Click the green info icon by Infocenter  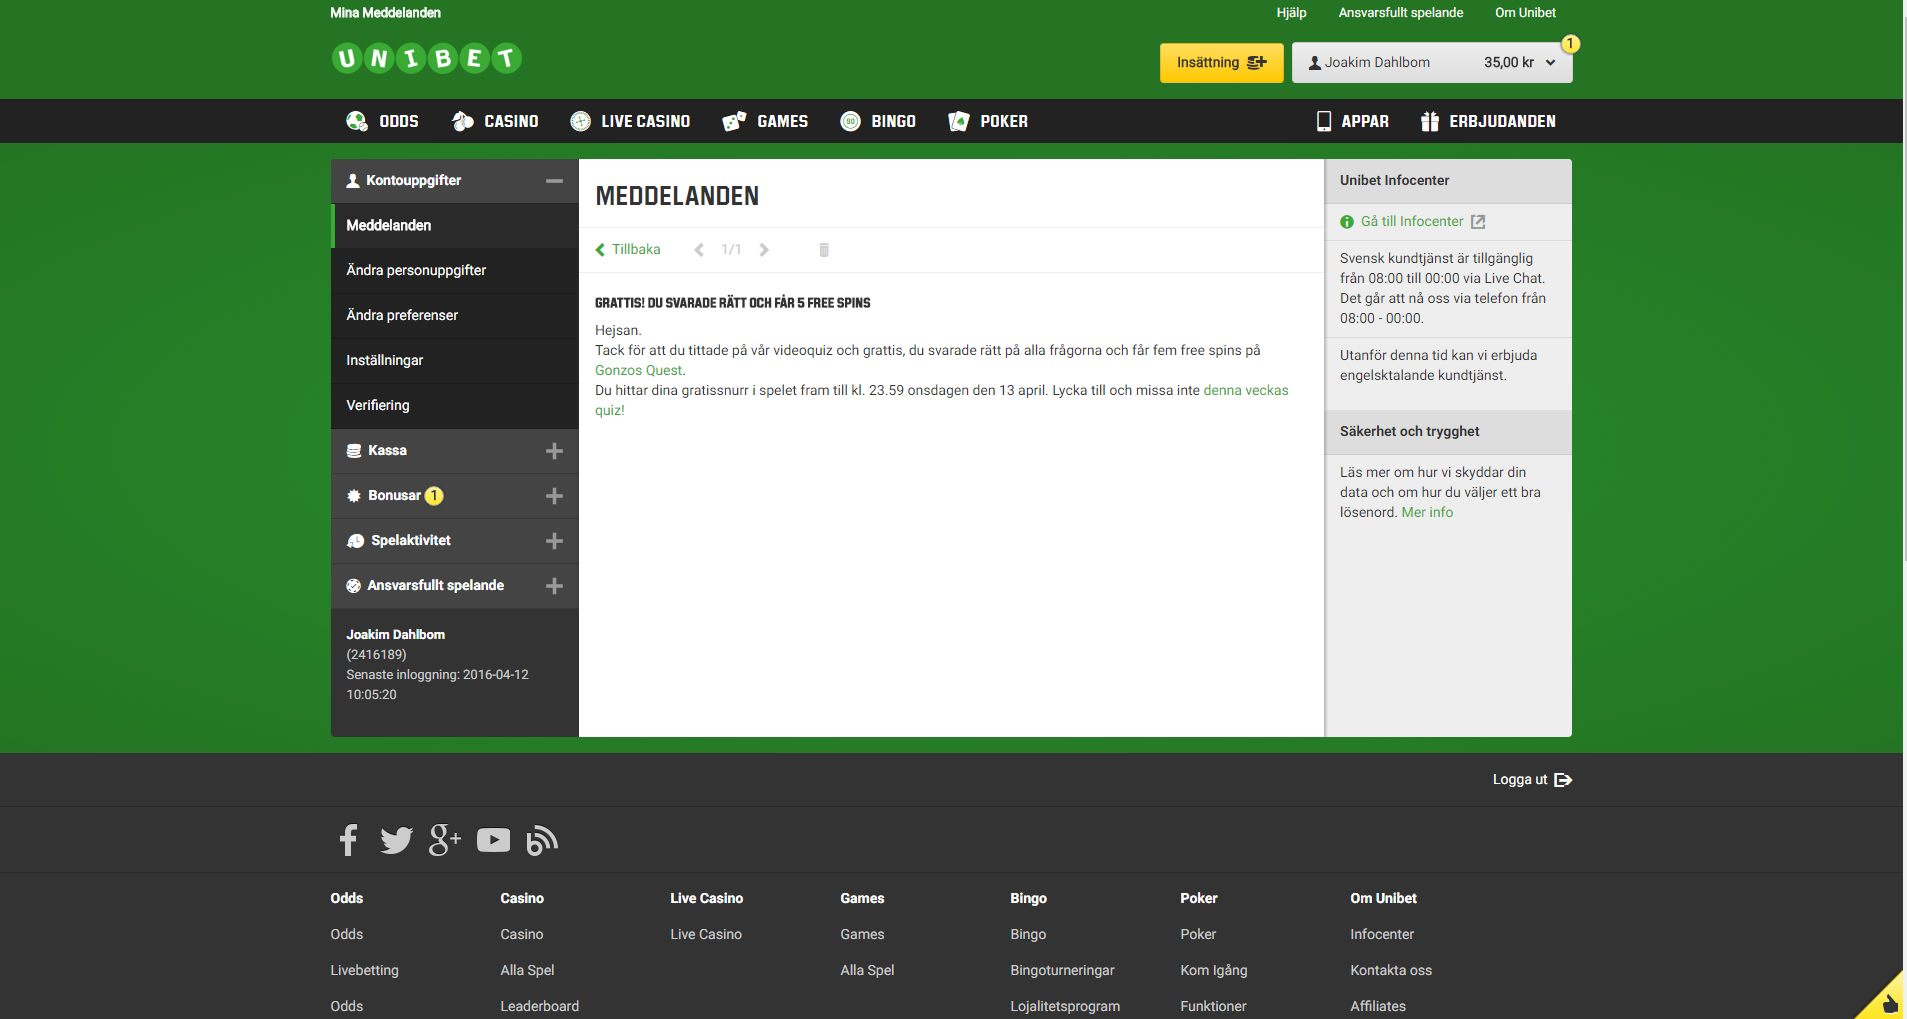(1347, 222)
